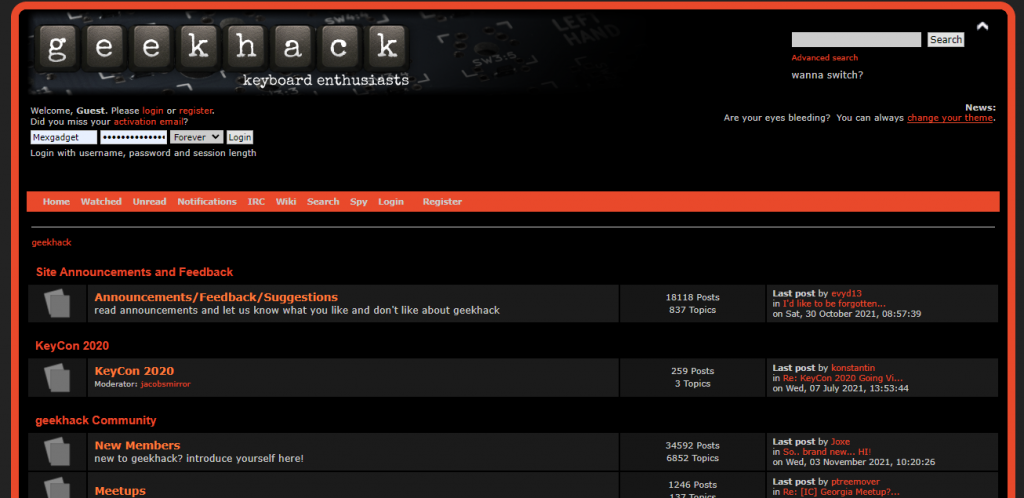The image size is (1024, 498).
Task: Click the username field containing Mexgadget
Action: pyautogui.click(x=63, y=137)
